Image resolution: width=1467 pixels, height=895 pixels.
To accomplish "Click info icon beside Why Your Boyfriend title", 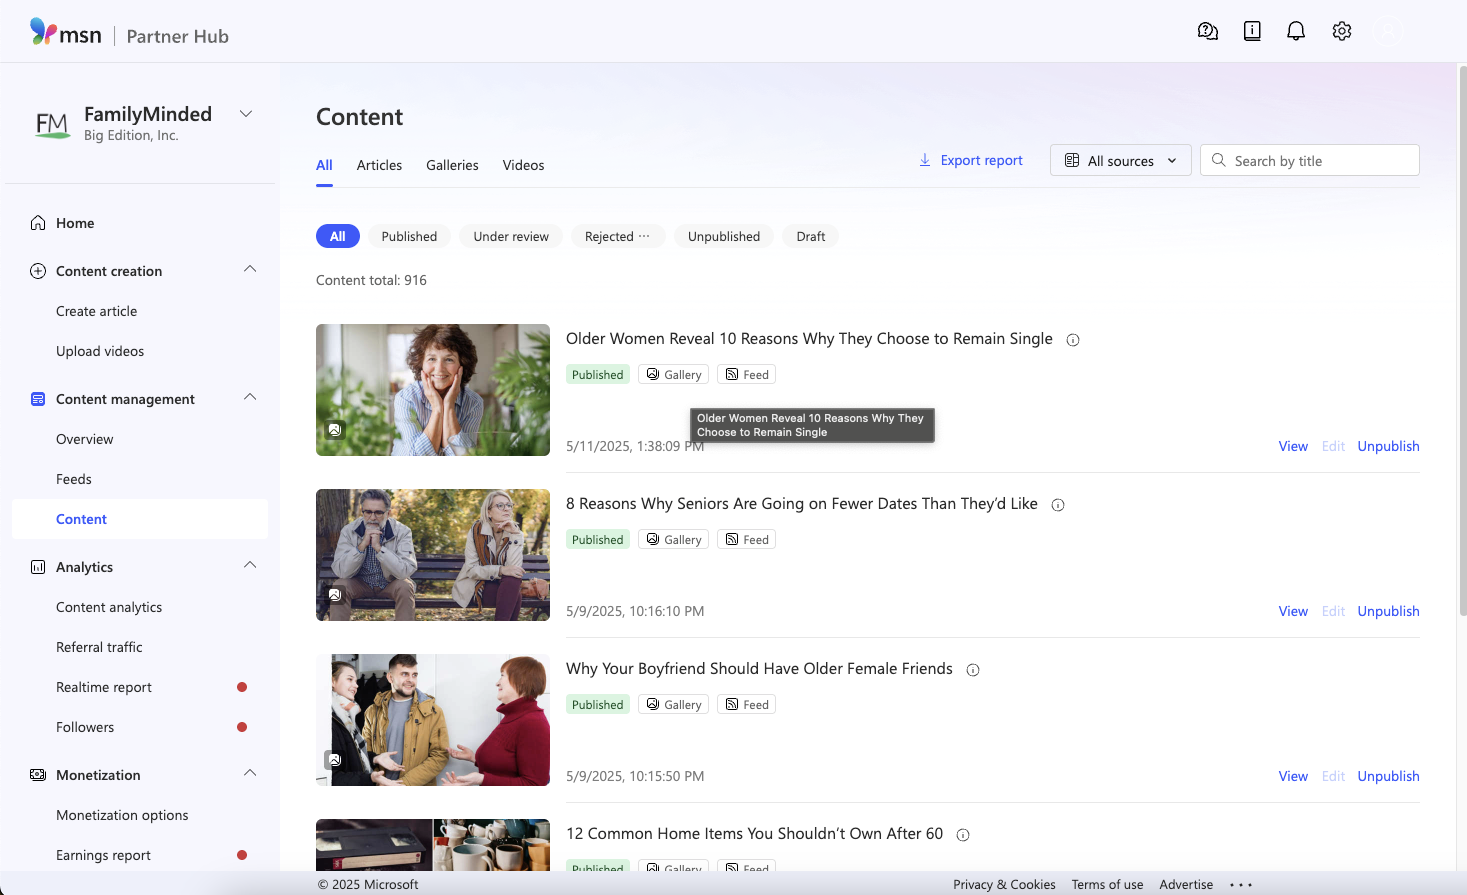I will pyautogui.click(x=973, y=670).
